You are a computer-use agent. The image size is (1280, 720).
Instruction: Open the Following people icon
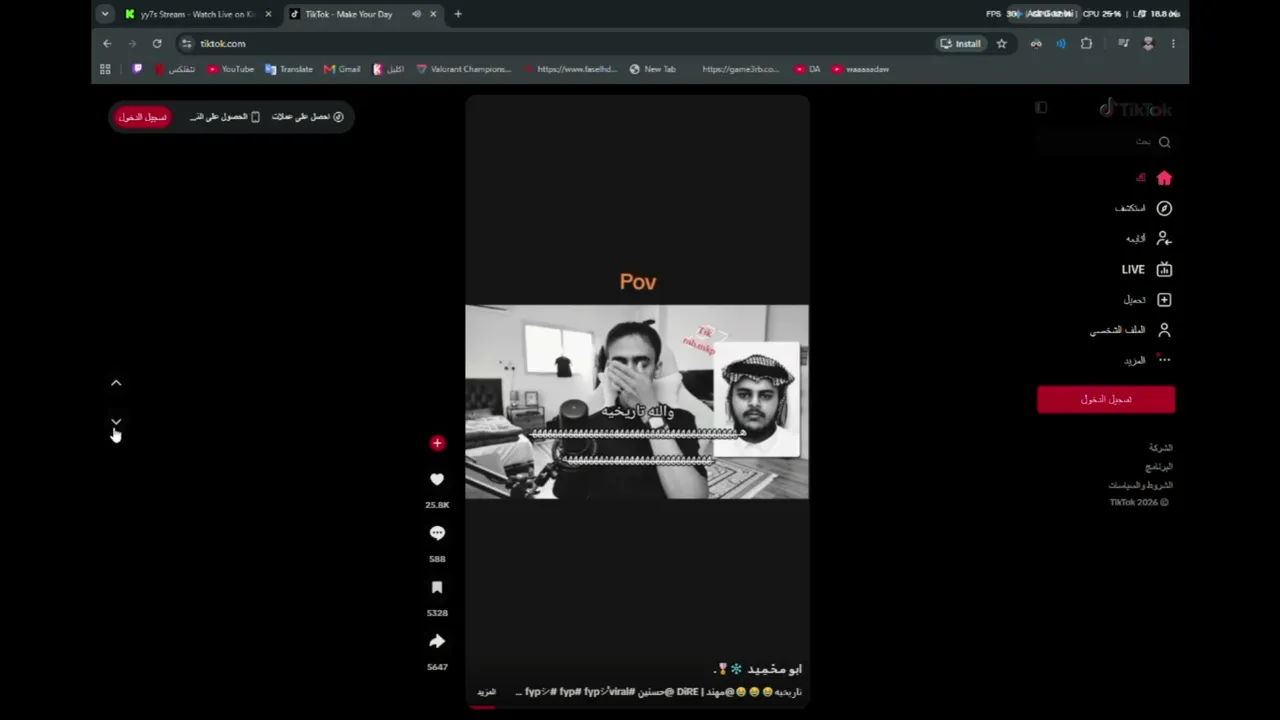point(1164,238)
